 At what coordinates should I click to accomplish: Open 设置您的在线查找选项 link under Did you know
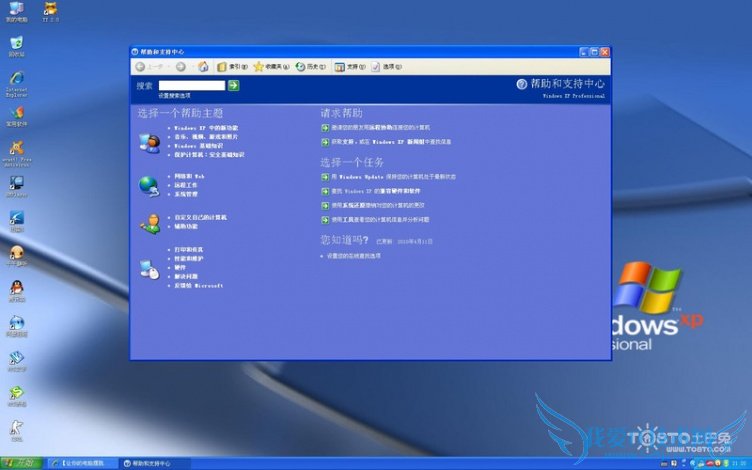click(353, 256)
